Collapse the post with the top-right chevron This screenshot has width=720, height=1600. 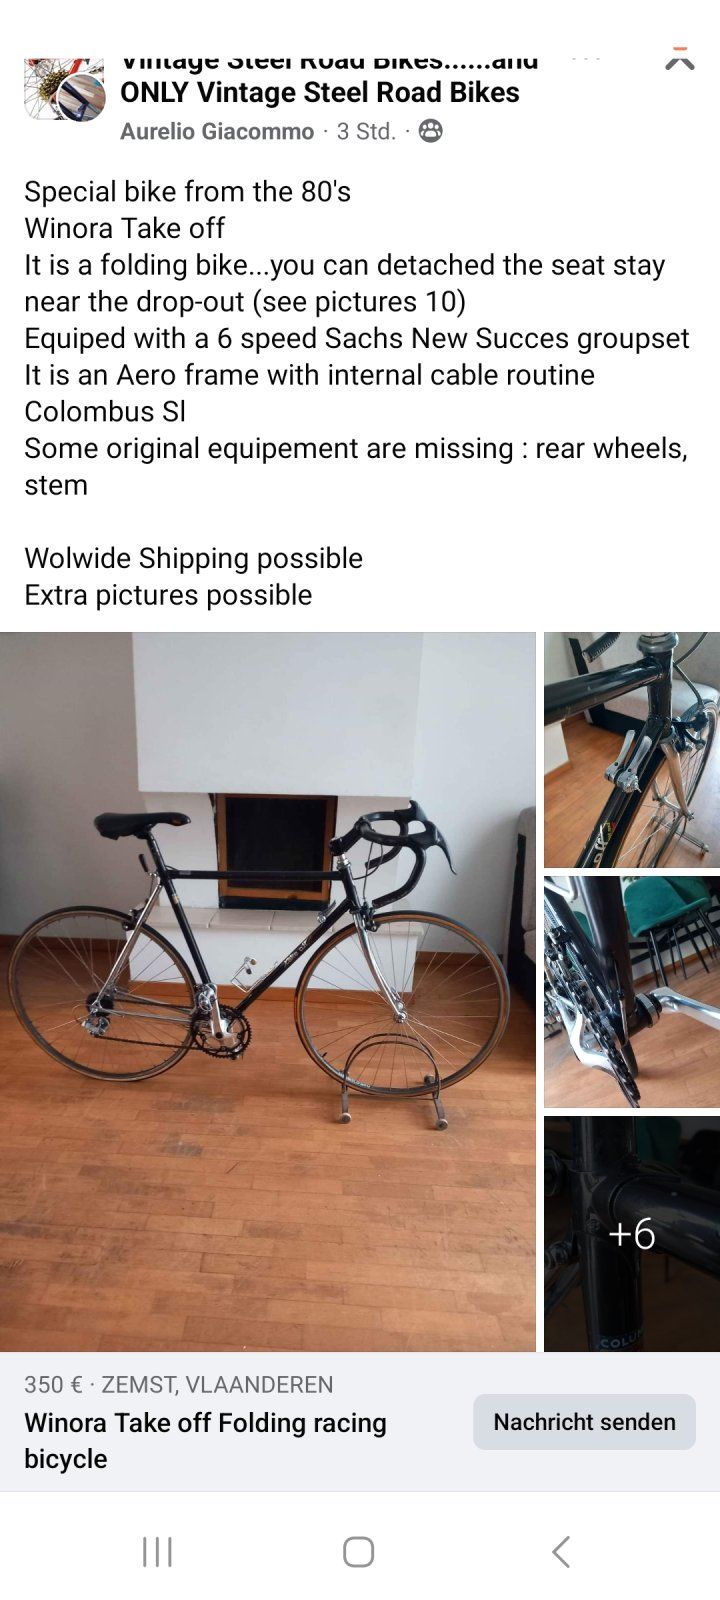(680, 60)
